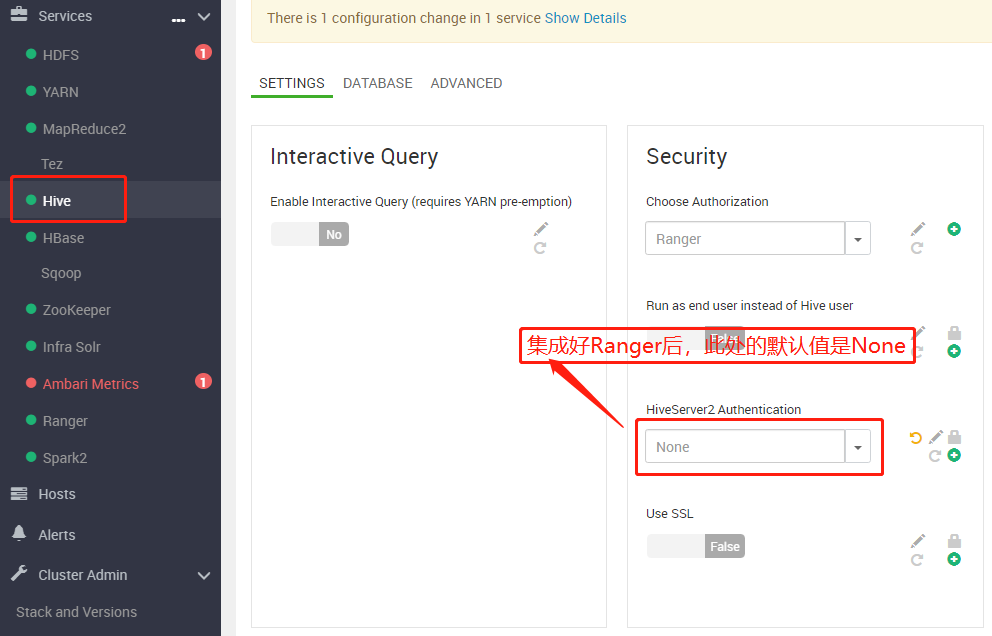The height and width of the screenshot is (636, 992).
Task: Open the Spark2 service
Action: pos(65,458)
